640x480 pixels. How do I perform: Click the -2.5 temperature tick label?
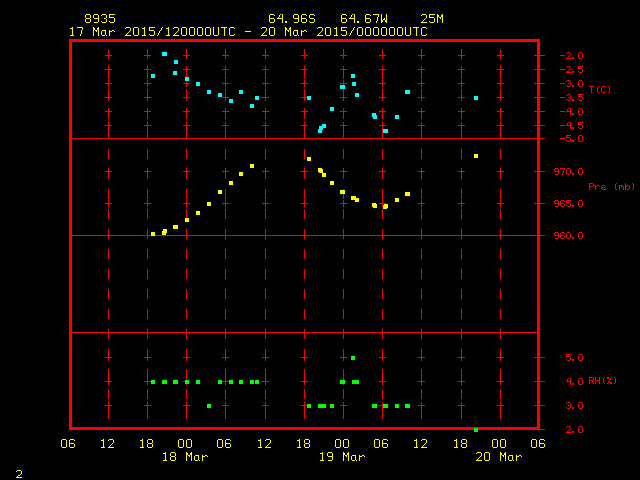tap(571, 70)
